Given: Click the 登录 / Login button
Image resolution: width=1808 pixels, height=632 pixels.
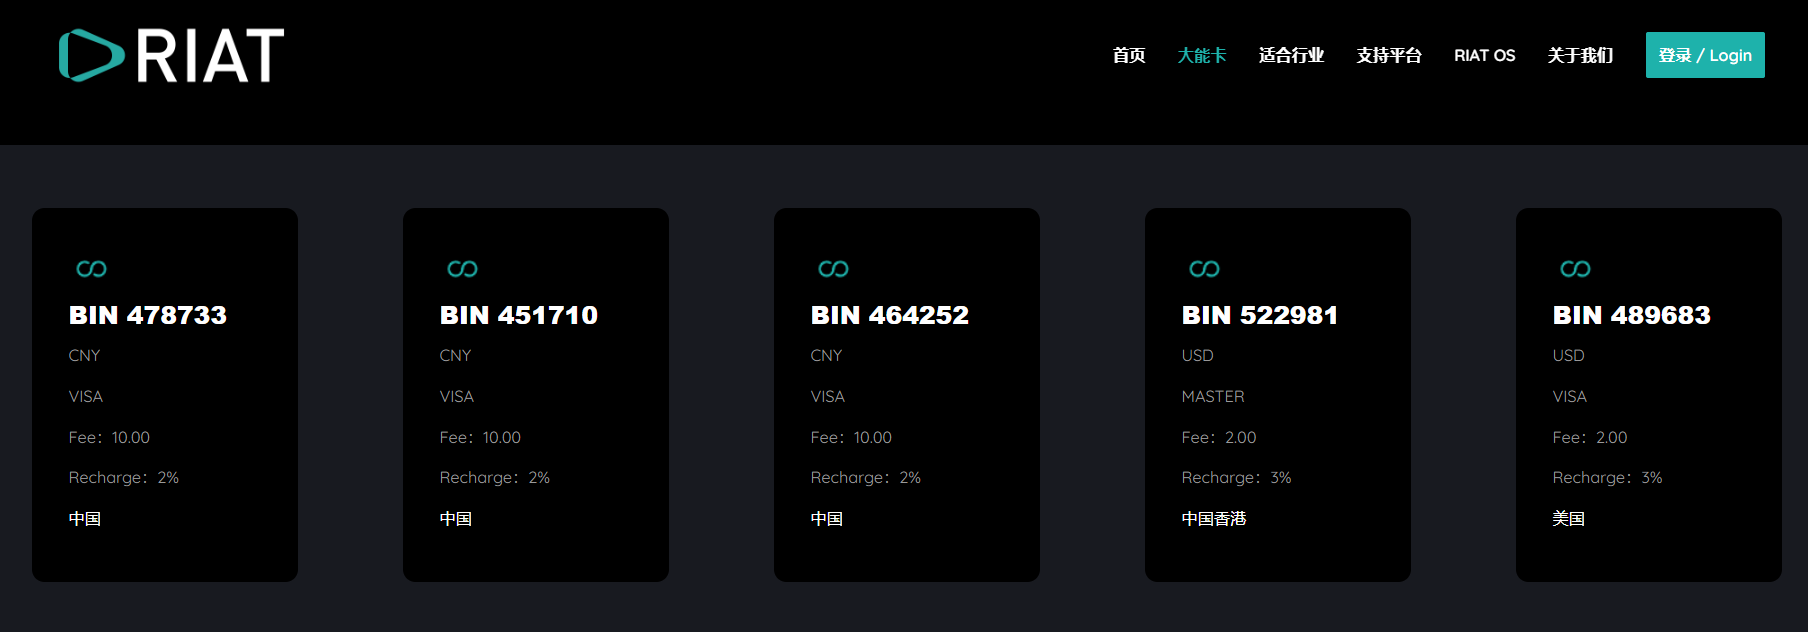Looking at the screenshot, I should 1705,55.
